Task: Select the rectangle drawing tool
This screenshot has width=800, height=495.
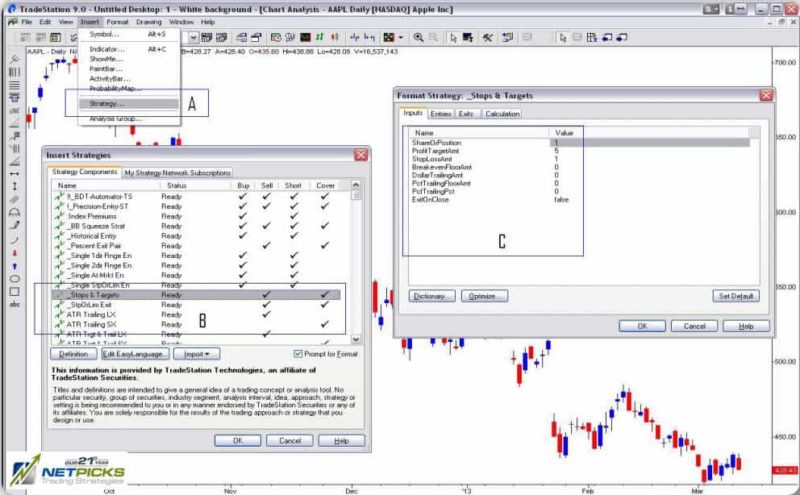Action: pos(14,292)
